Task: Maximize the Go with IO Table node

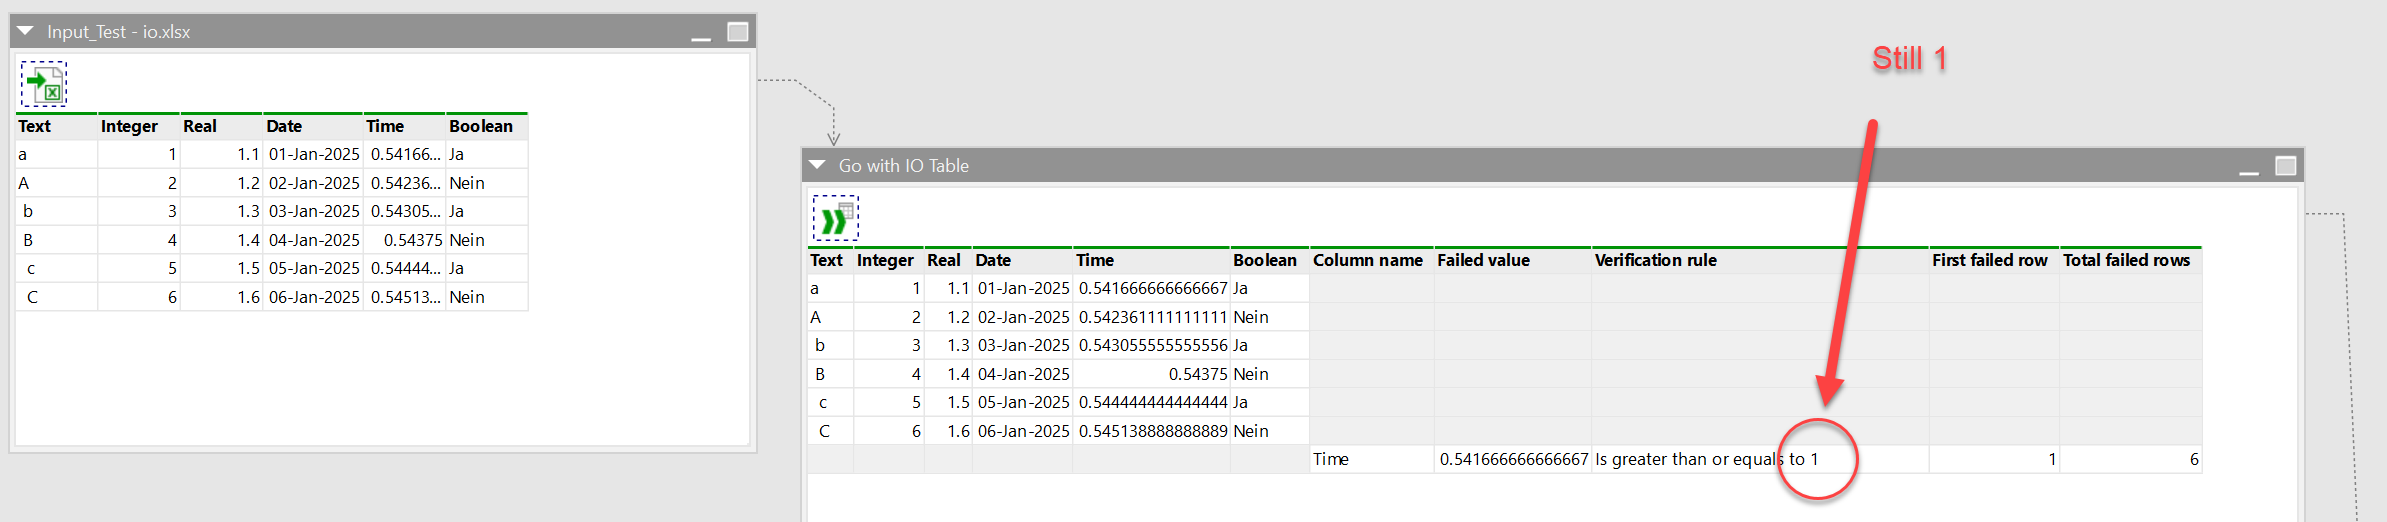Action: pyautogui.click(x=2286, y=166)
